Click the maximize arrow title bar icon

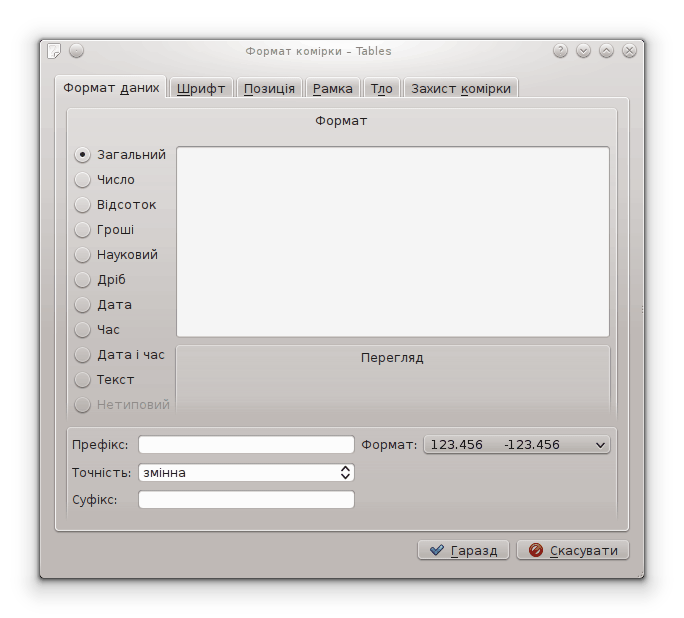pyautogui.click(x=606, y=51)
